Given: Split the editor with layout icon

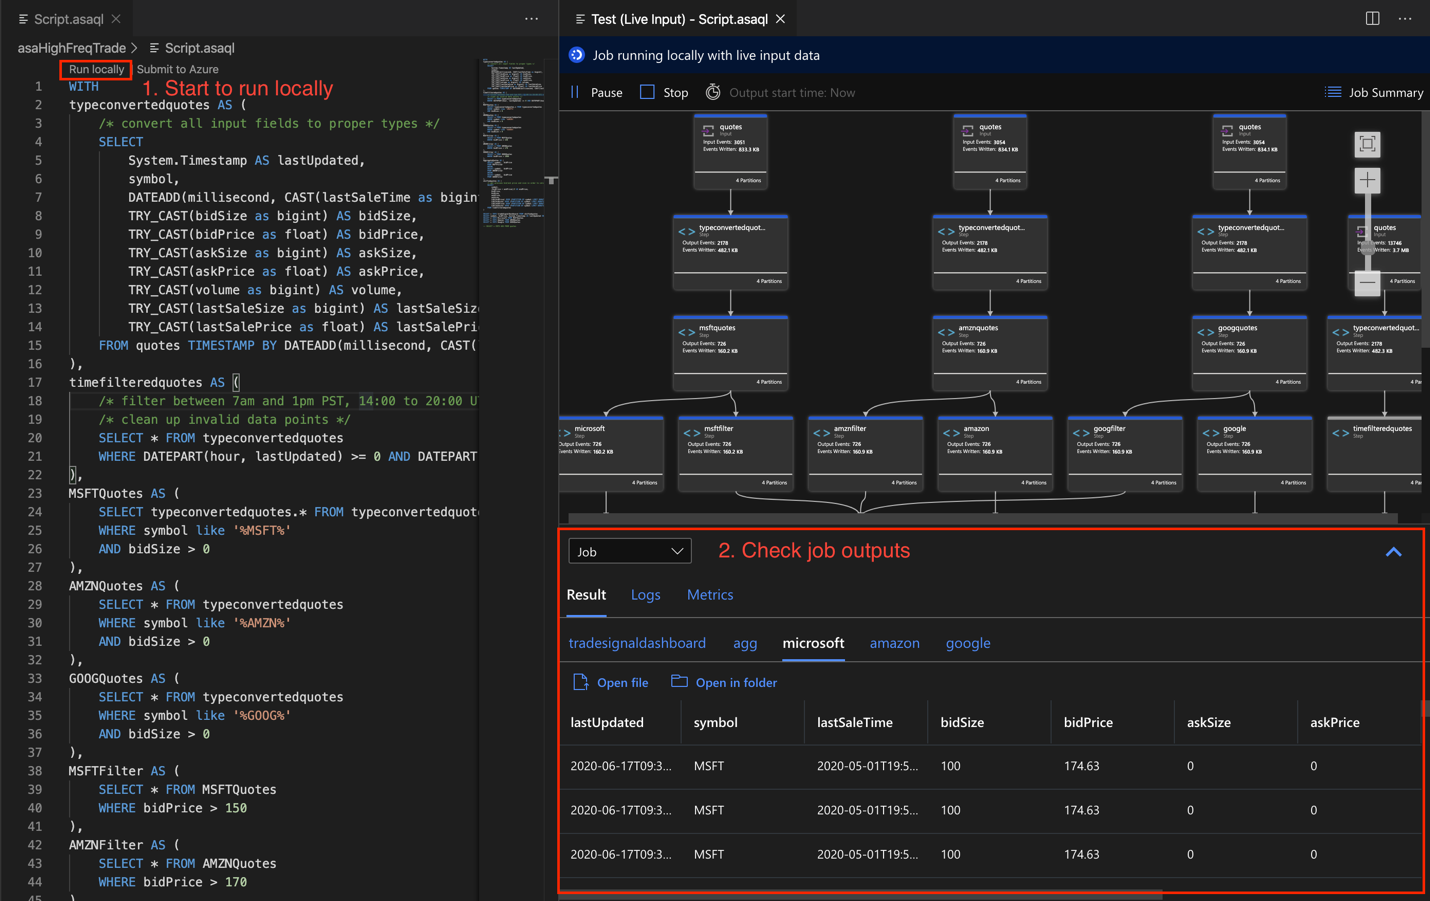Looking at the screenshot, I should [x=1372, y=19].
